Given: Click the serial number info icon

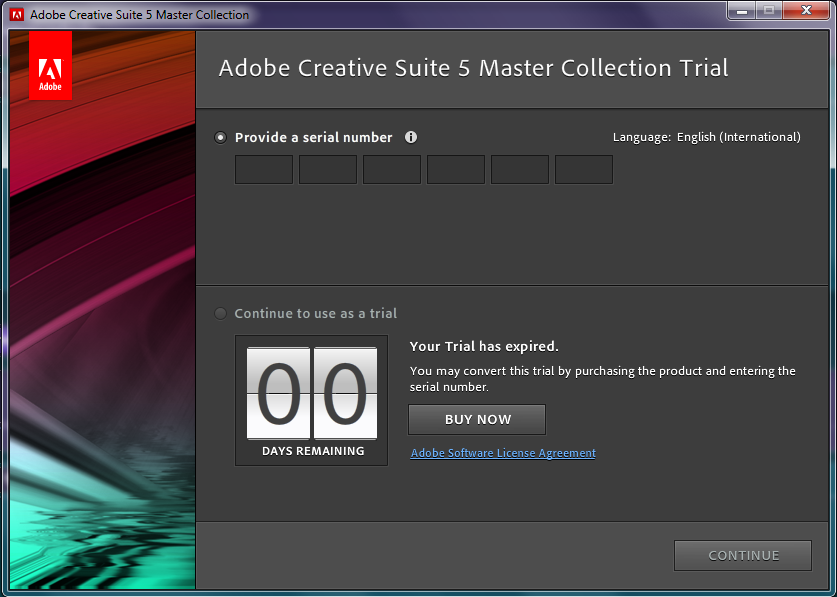Looking at the screenshot, I should point(410,137).
